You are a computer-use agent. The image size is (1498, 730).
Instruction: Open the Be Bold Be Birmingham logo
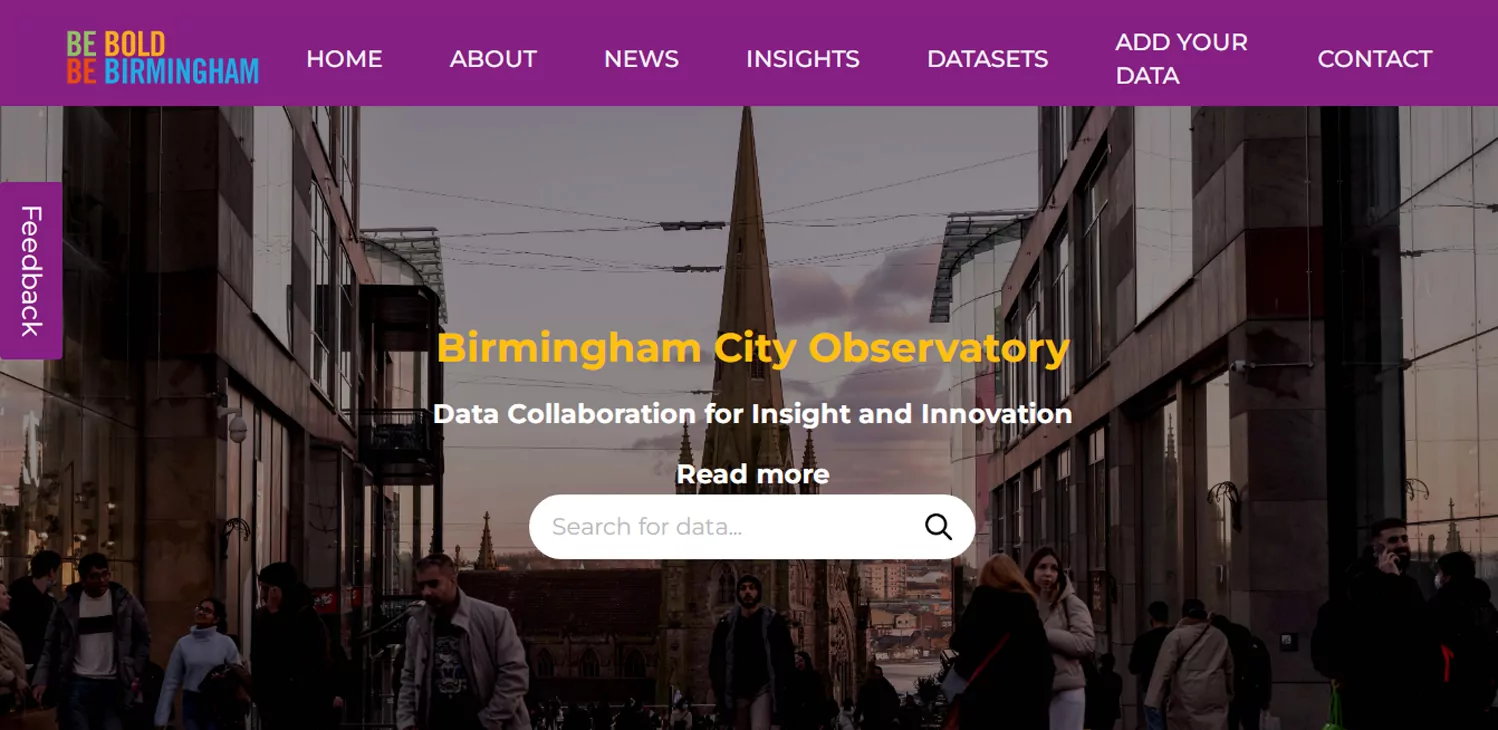coord(163,58)
